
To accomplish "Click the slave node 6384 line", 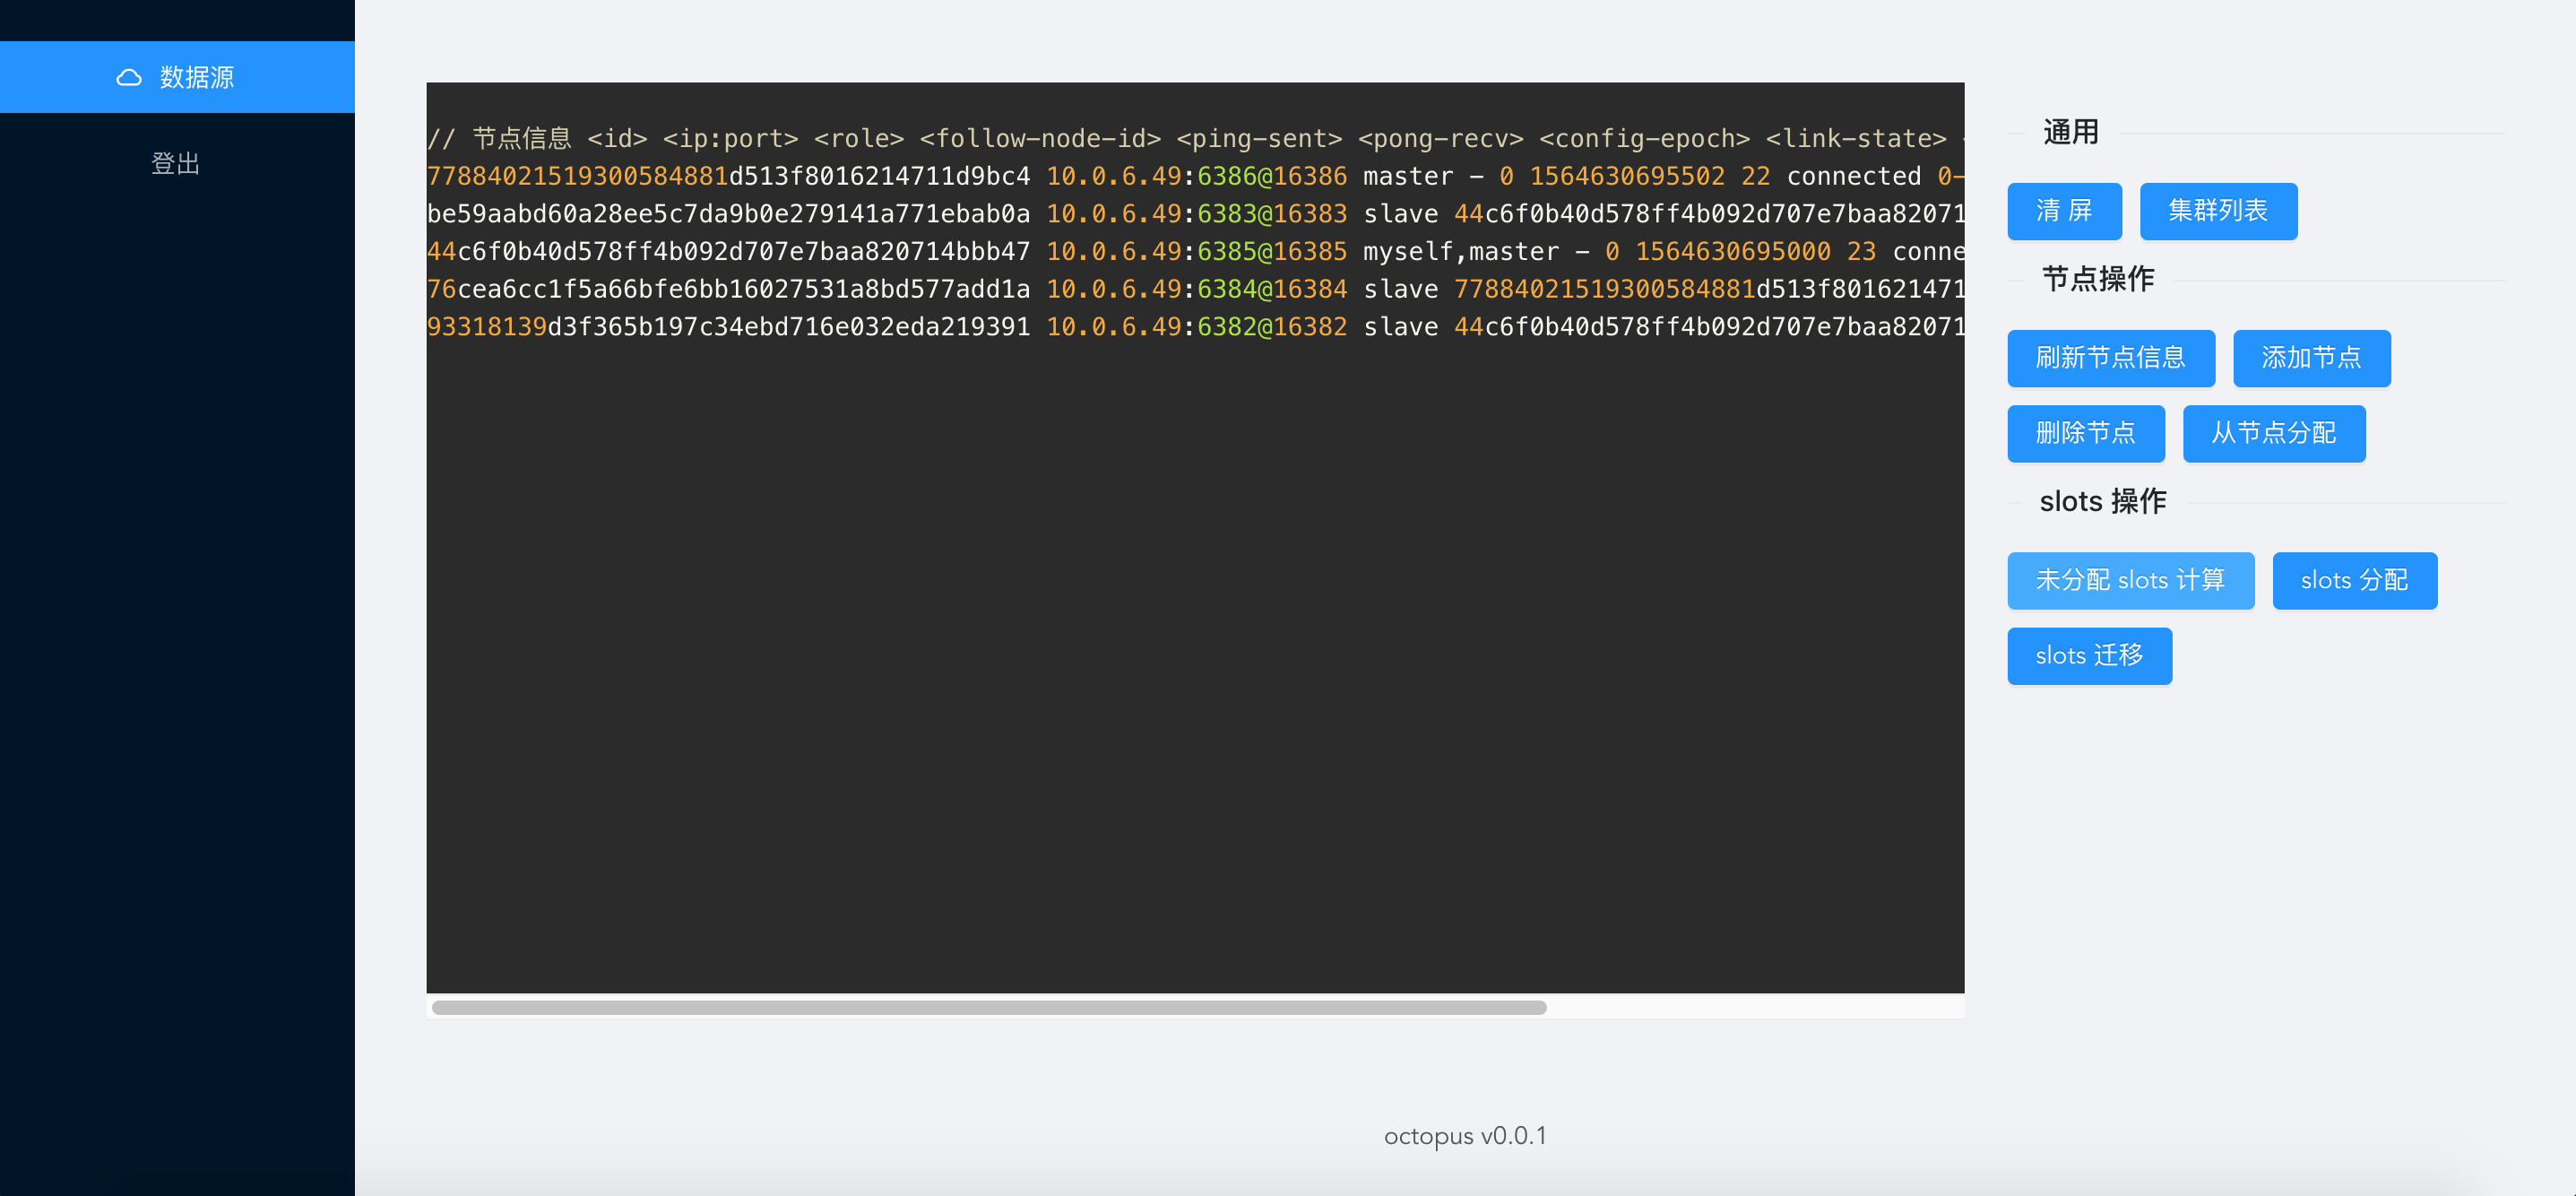I will [1194, 289].
